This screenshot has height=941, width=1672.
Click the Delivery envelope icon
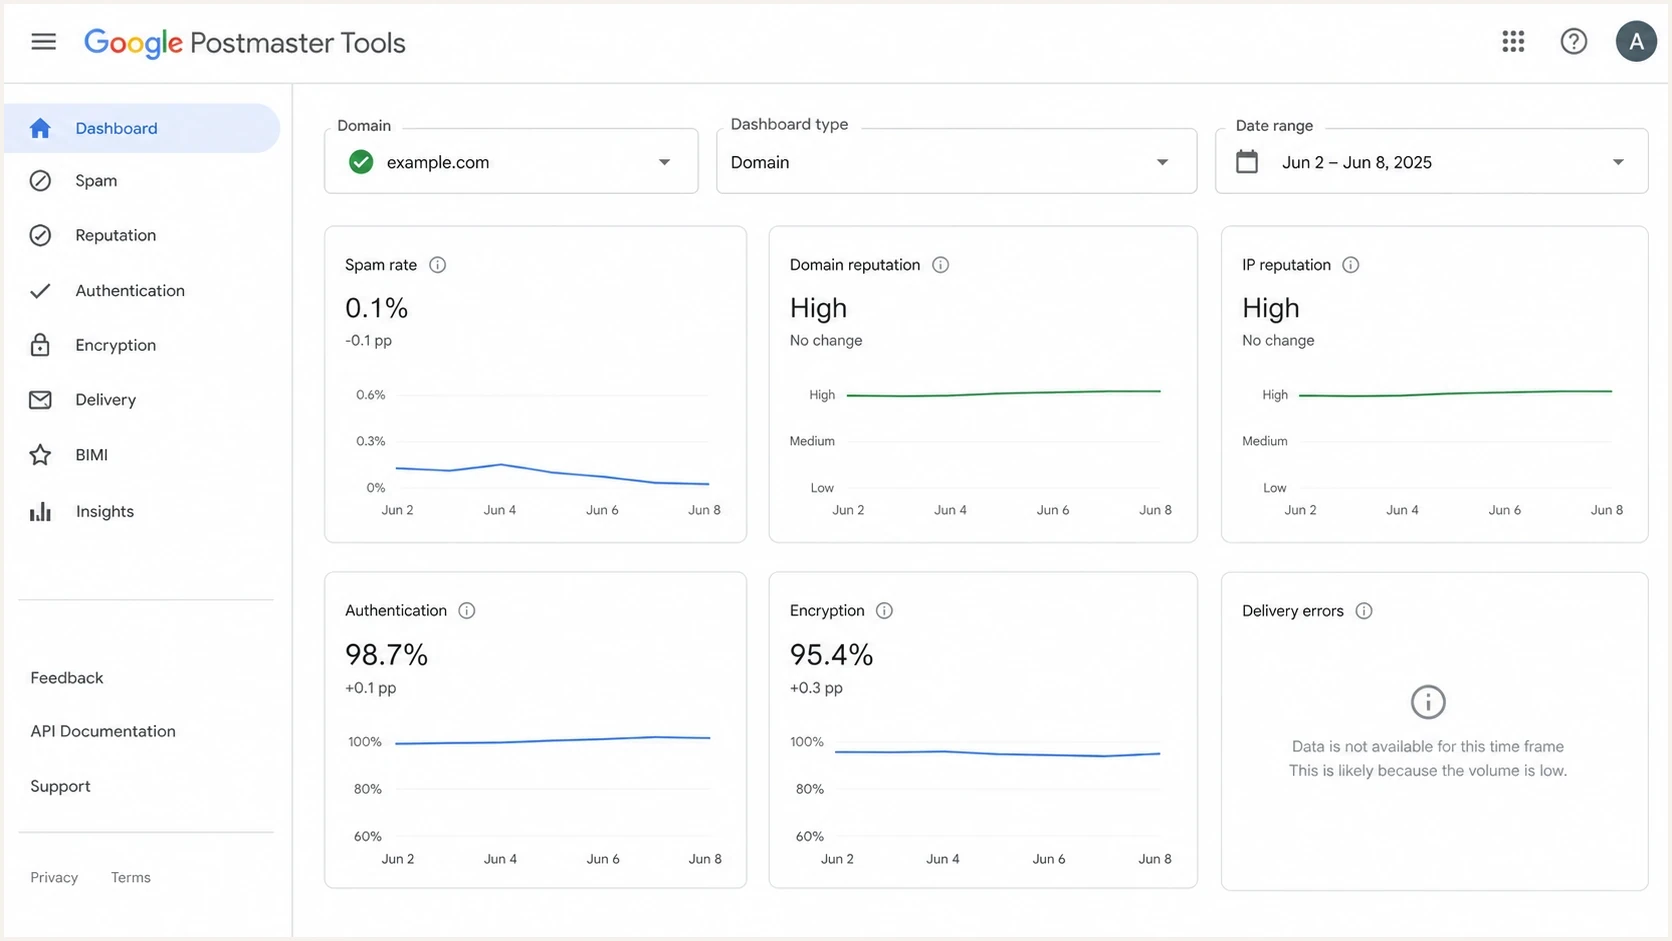click(x=40, y=400)
